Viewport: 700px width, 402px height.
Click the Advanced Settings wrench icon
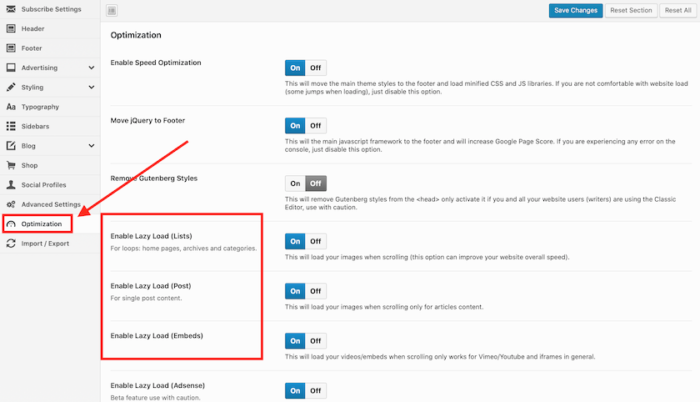(x=11, y=204)
